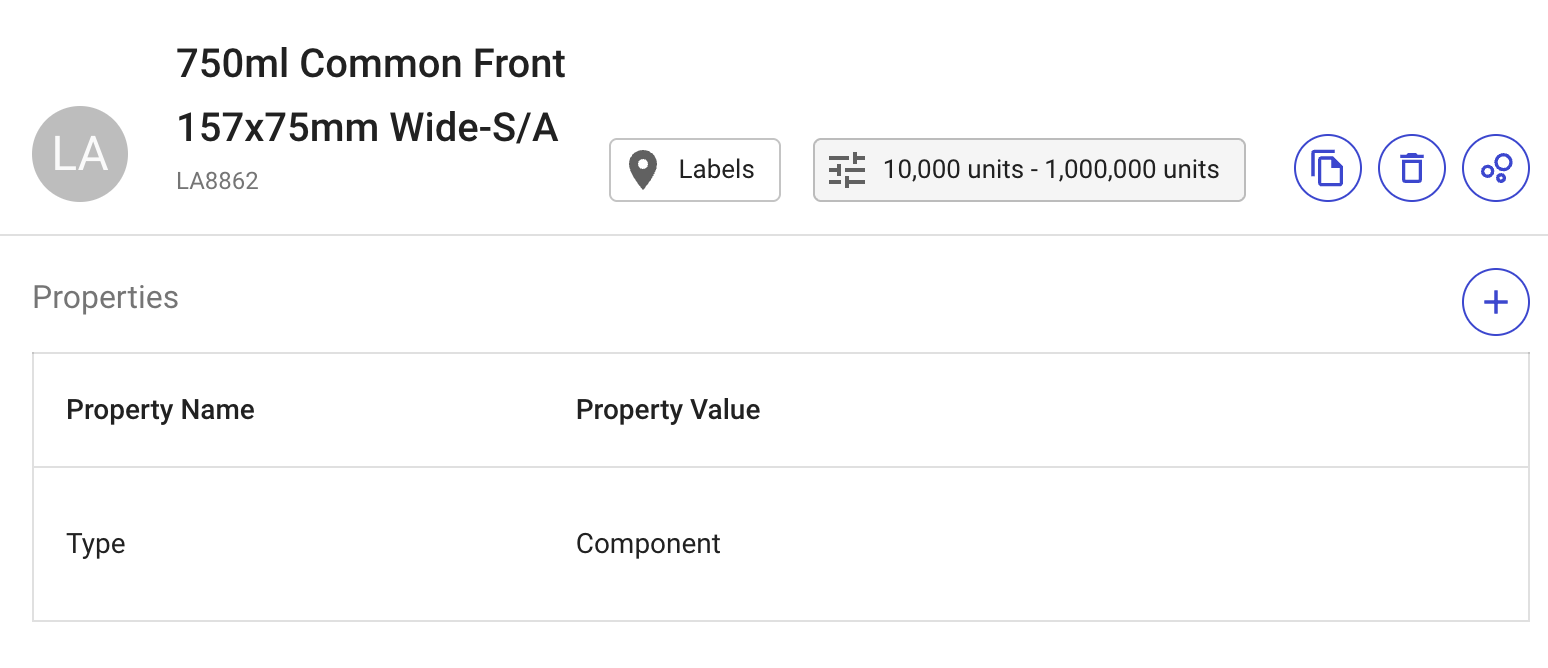Click the 'Type' property name cell
1548x668 pixels.
click(96, 544)
